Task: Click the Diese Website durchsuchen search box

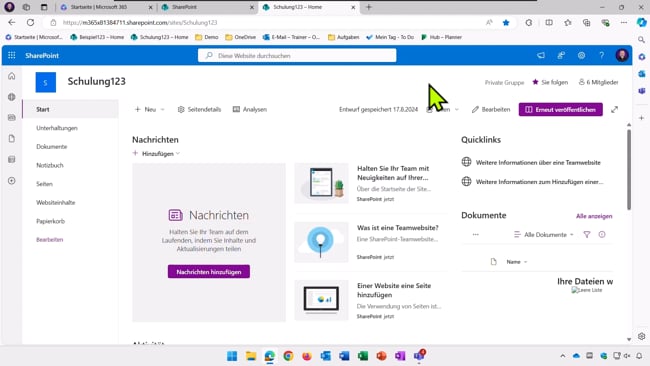Action: coord(297,56)
